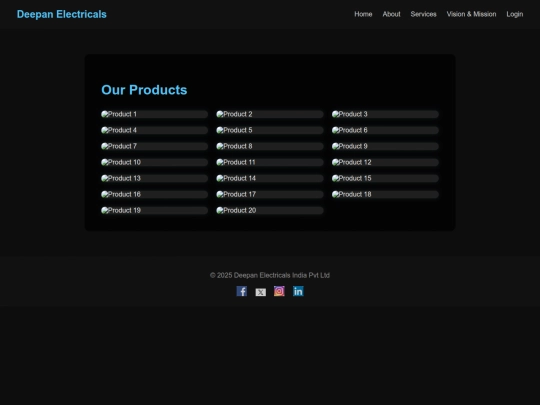Select the Product 14 image

[x=270, y=178]
